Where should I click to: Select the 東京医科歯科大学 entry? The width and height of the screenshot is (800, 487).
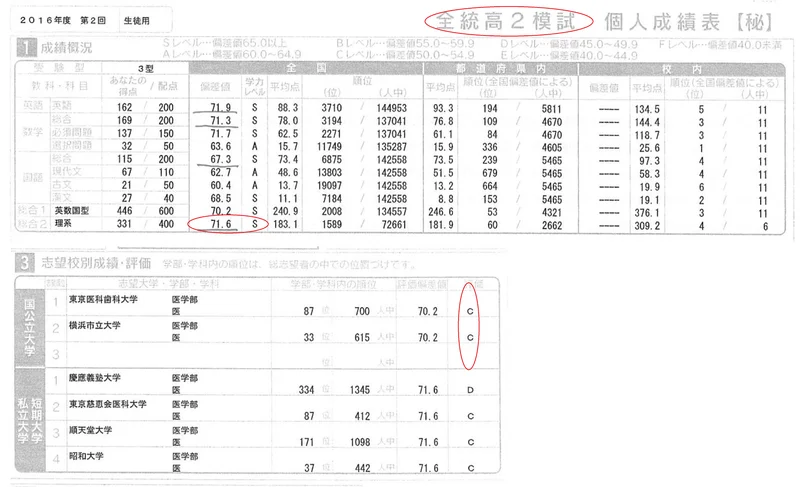108,299
